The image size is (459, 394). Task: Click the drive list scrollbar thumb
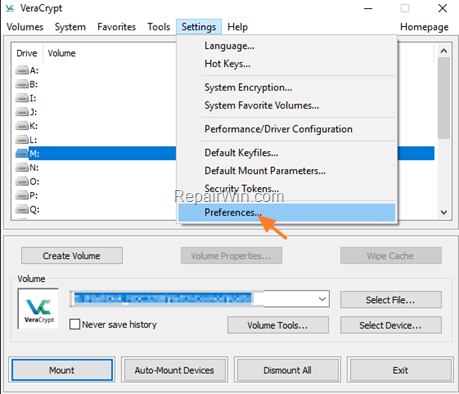coord(444,98)
